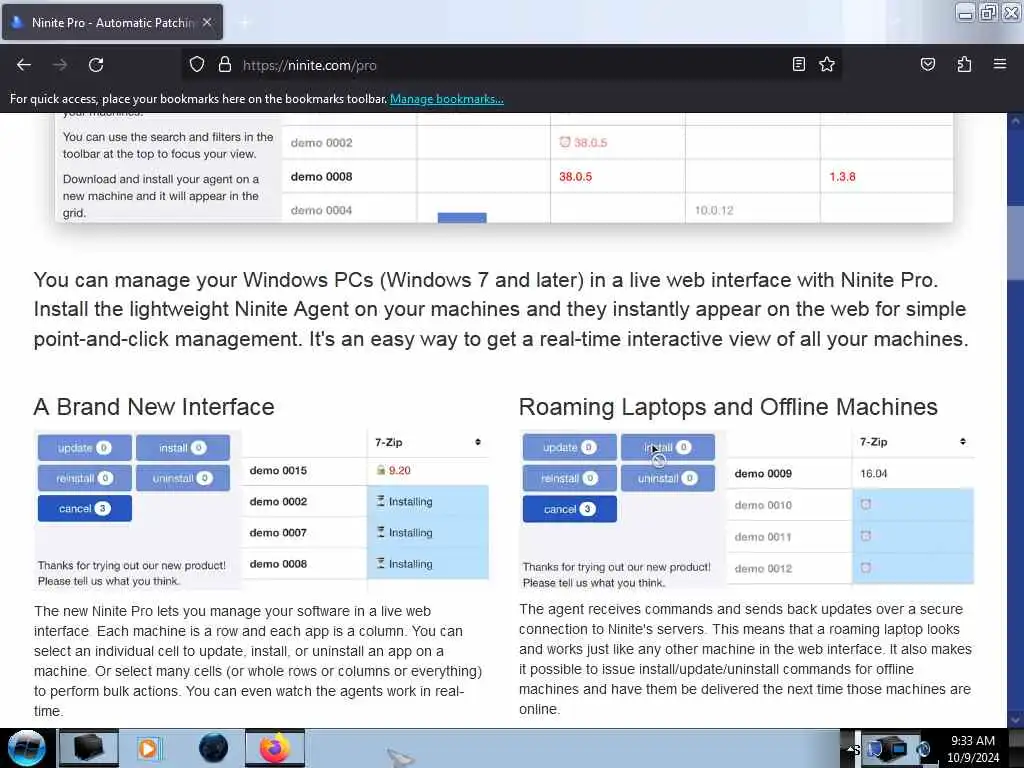Open the media player taskbar icon
This screenshot has width=1024, height=768.
tap(149, 748)
